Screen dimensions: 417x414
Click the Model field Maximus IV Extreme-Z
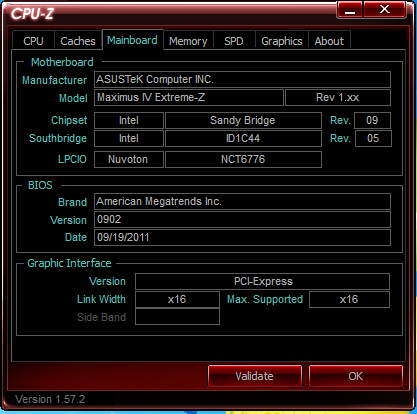pyautogui.click(x=189, y=97)
